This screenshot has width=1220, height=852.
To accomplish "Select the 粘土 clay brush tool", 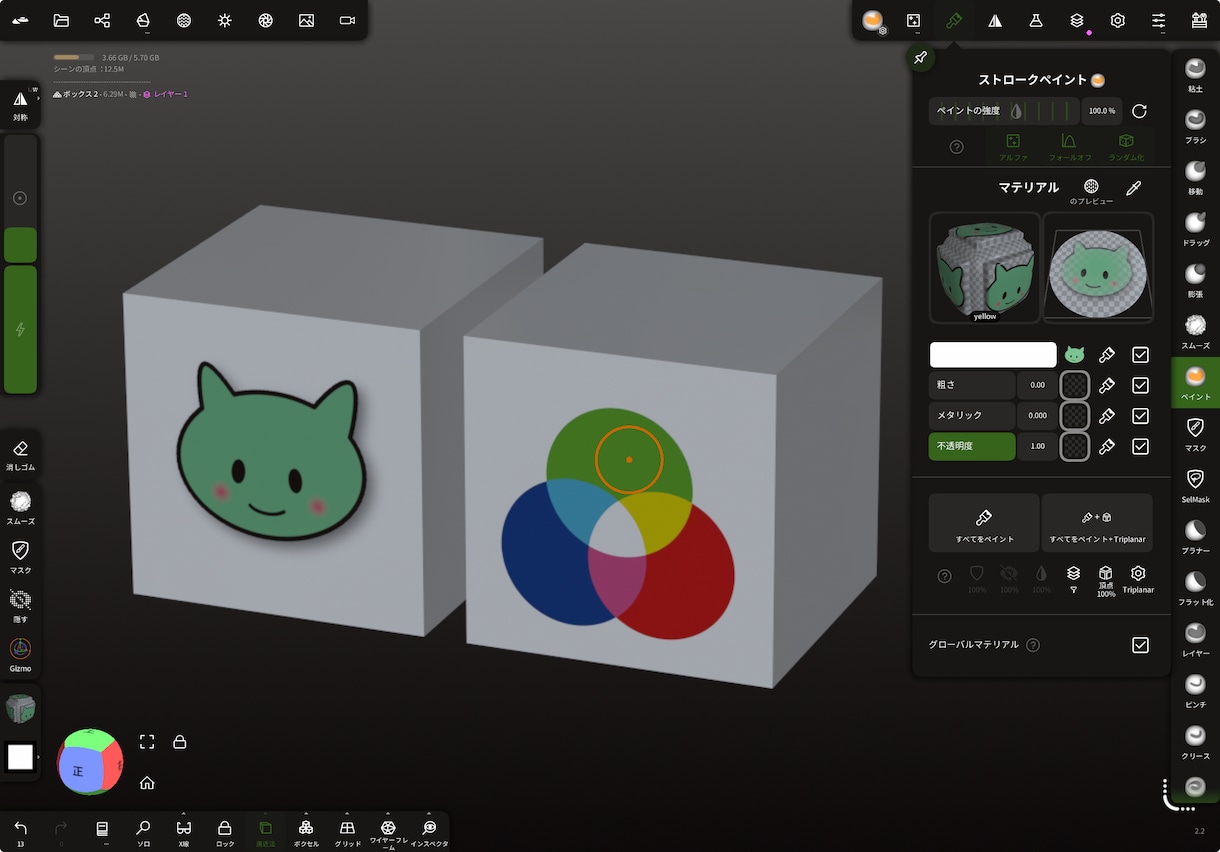I will pyautogui.click(x=1195, y=75).
